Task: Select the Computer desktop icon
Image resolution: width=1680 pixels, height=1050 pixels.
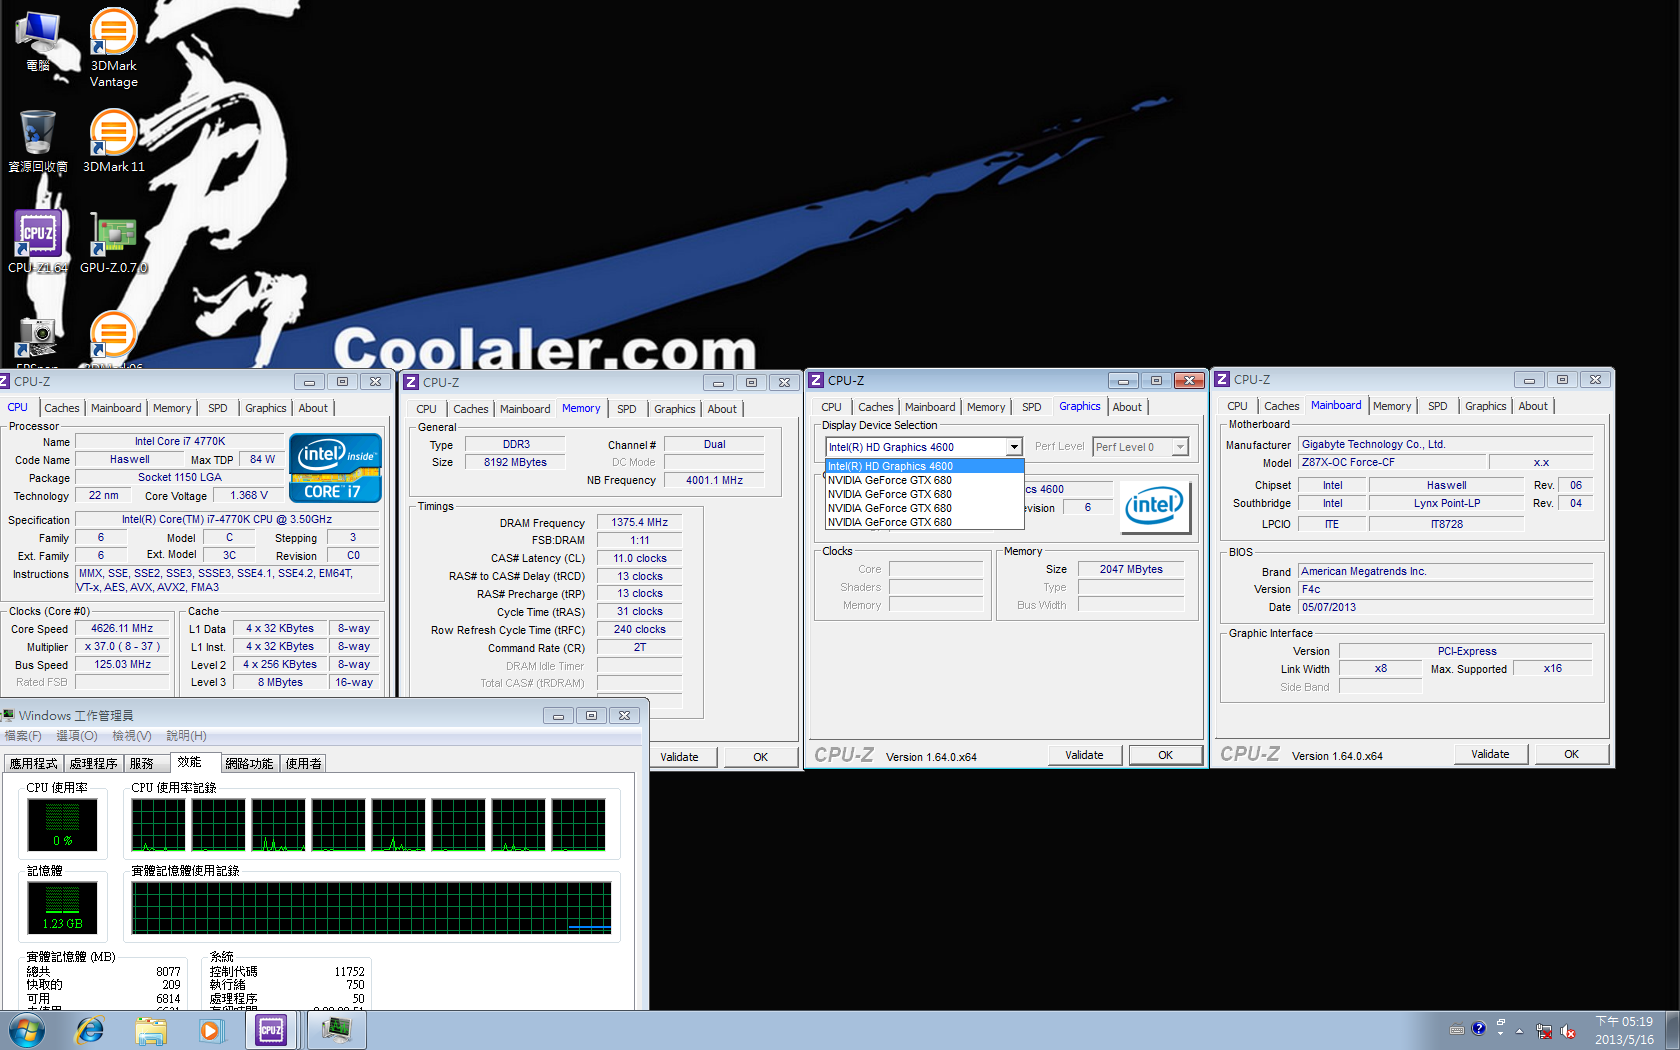Action: (38, 40)
